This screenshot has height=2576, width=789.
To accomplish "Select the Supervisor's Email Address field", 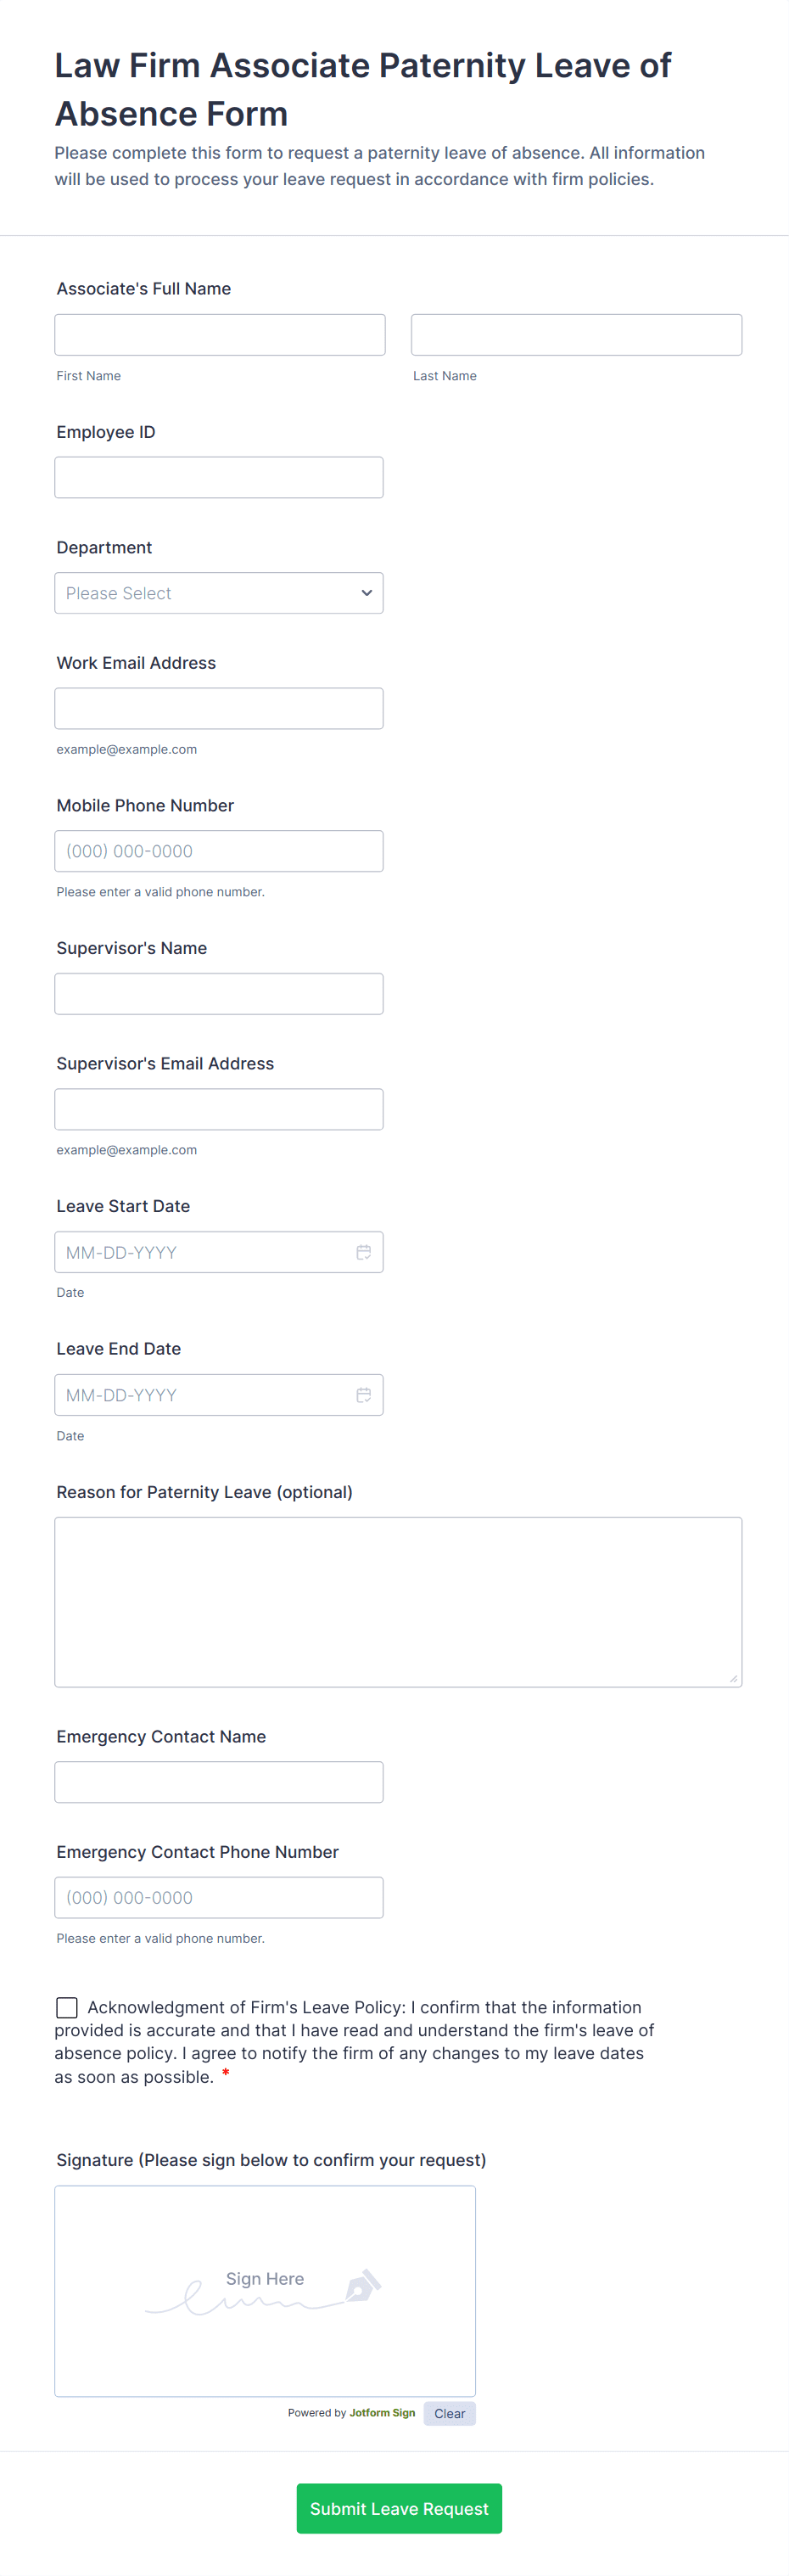I will coord(218,1109).
